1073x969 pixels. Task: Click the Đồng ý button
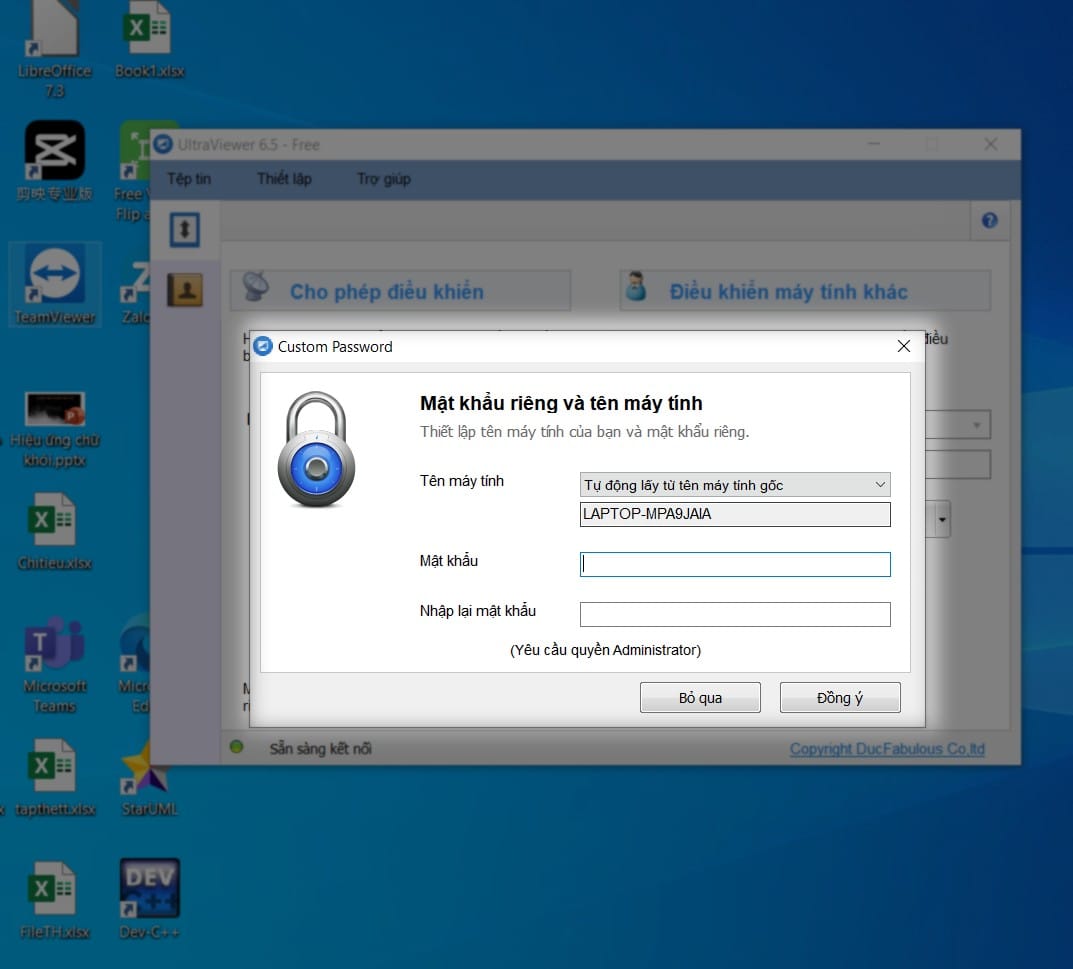840,697
